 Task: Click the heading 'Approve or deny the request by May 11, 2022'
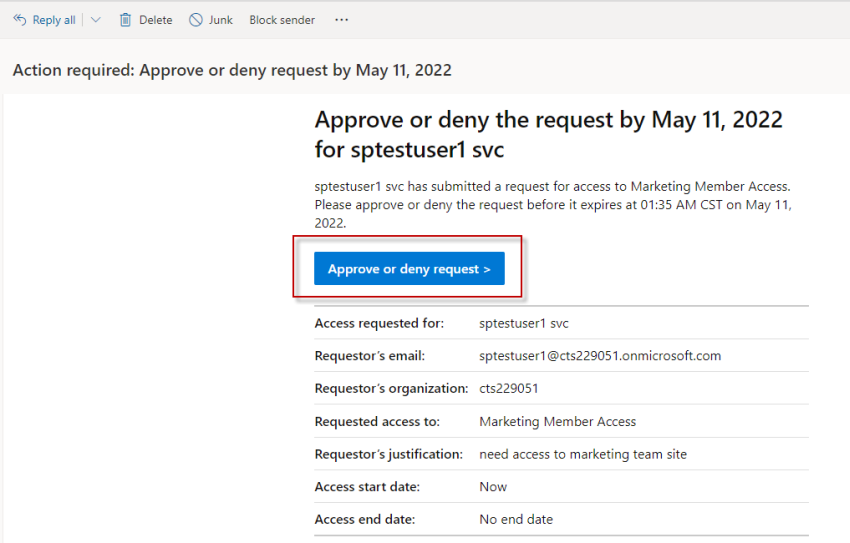[x=548, y=135]
